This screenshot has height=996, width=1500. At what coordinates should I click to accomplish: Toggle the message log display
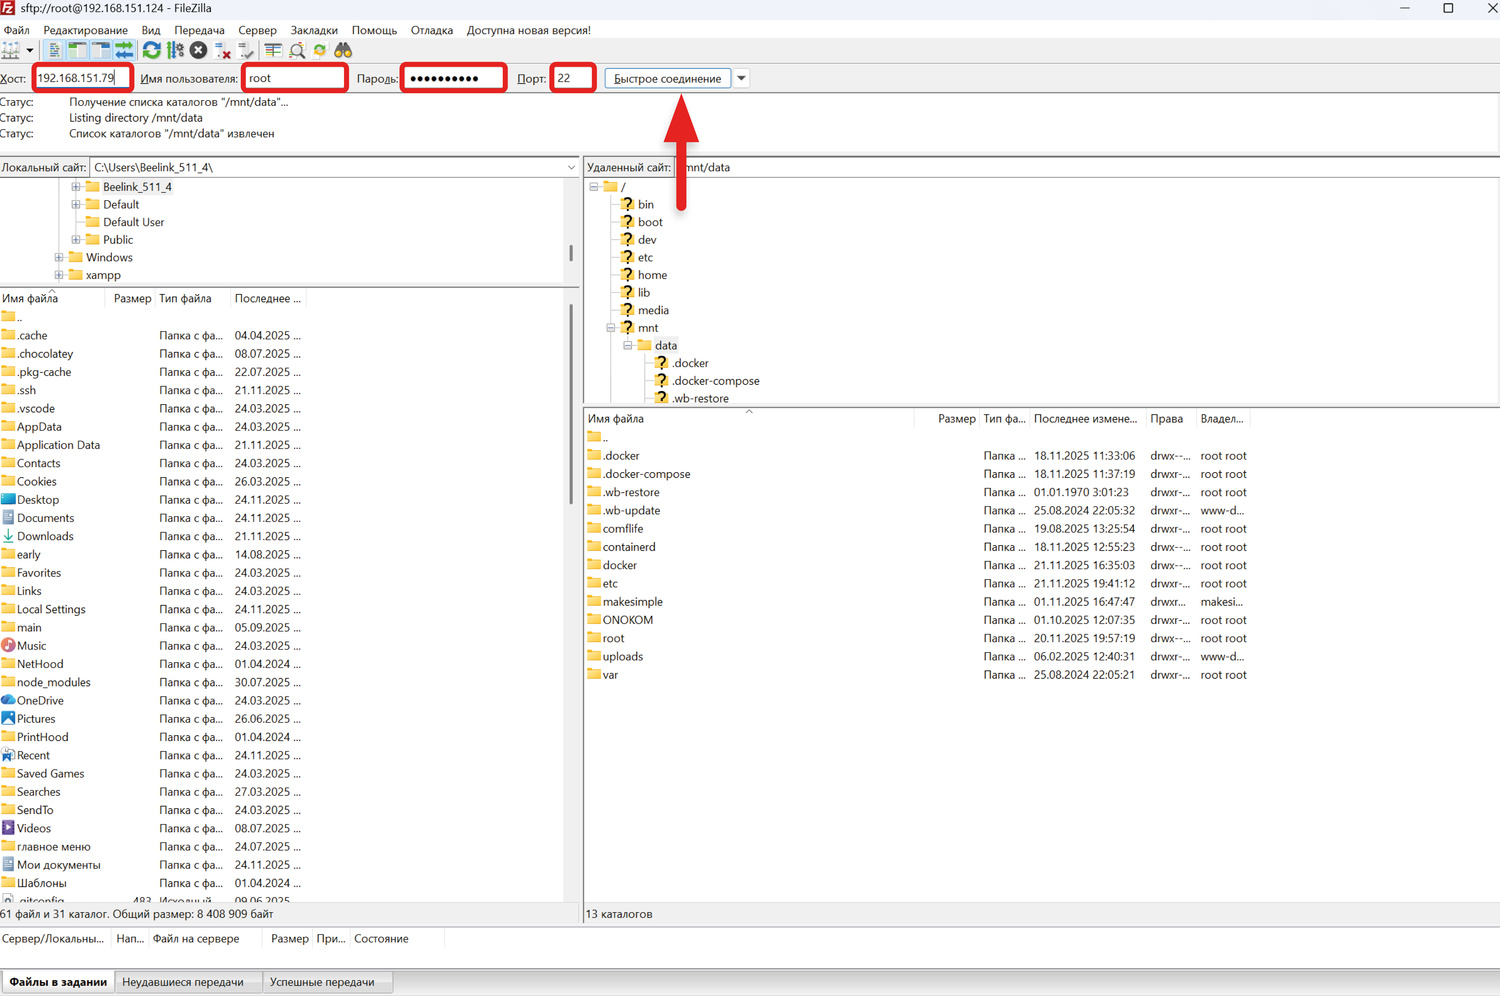(x=55, y=50)
